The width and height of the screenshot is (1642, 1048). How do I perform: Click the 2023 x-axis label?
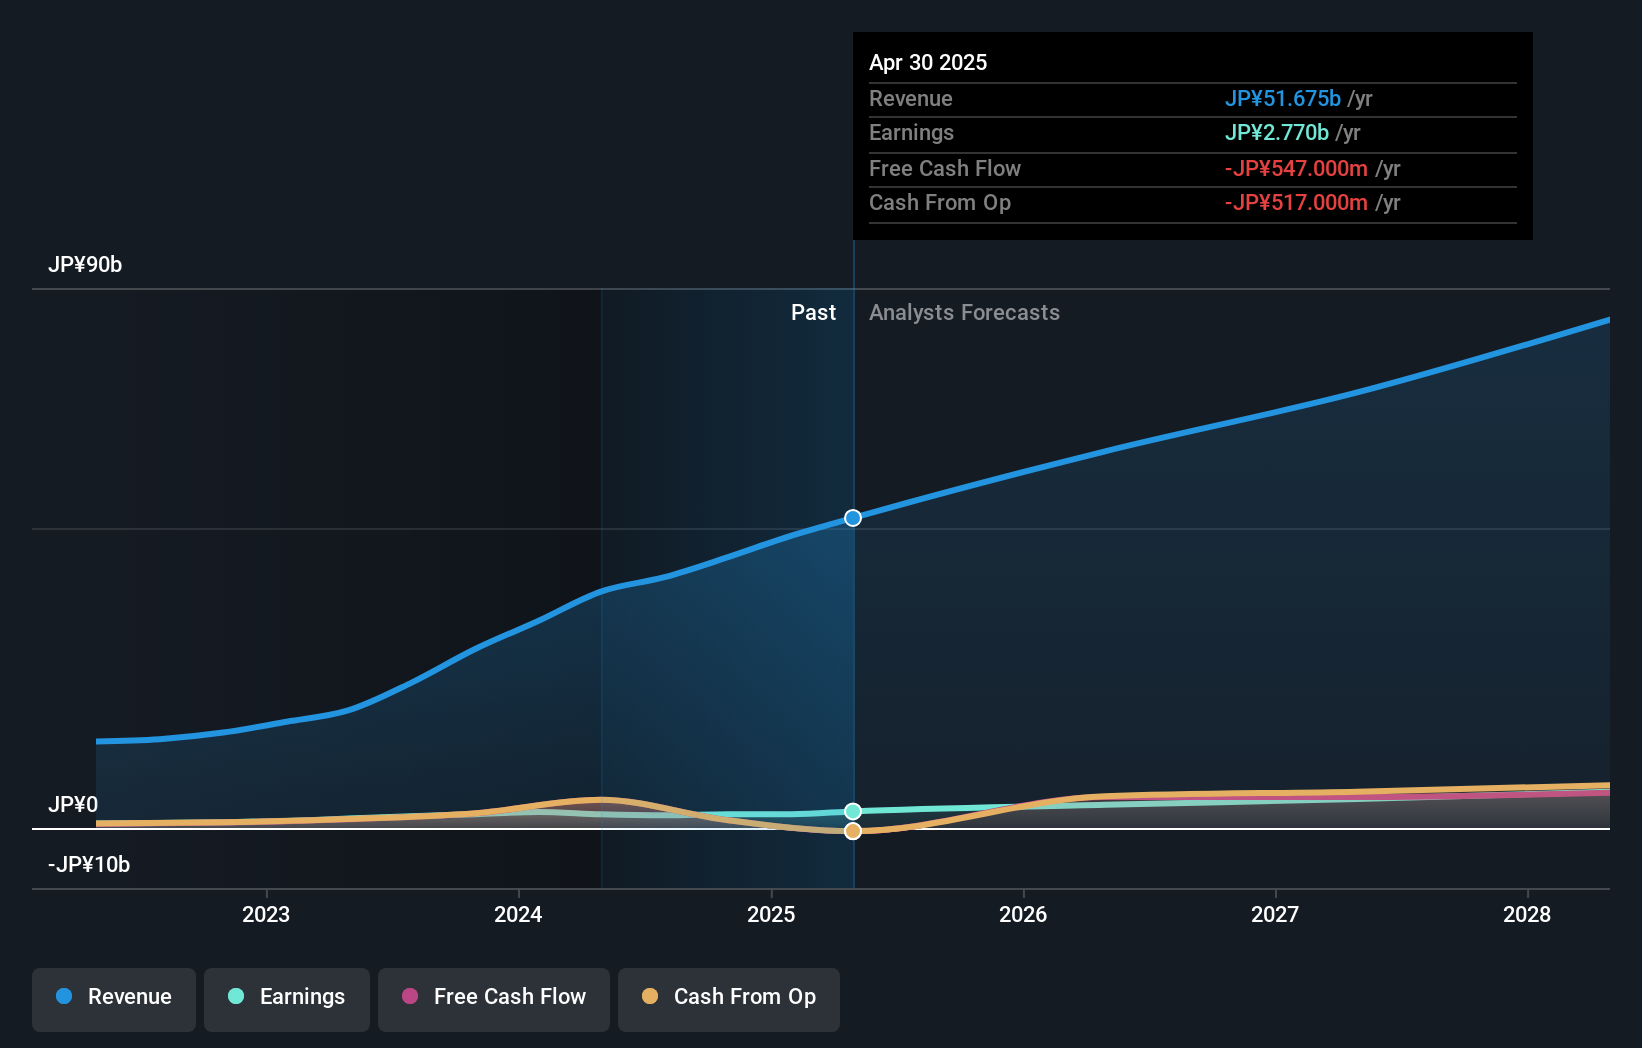tap(266, 914)
